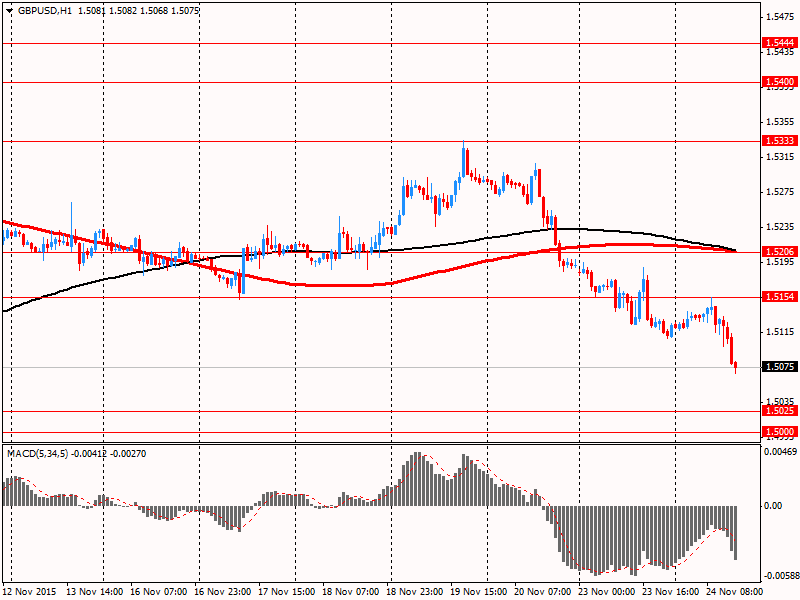Click the 1.5025 red price level label
Image resolution: width=800 pixels, height=600 pixels.
coord(780,411)
